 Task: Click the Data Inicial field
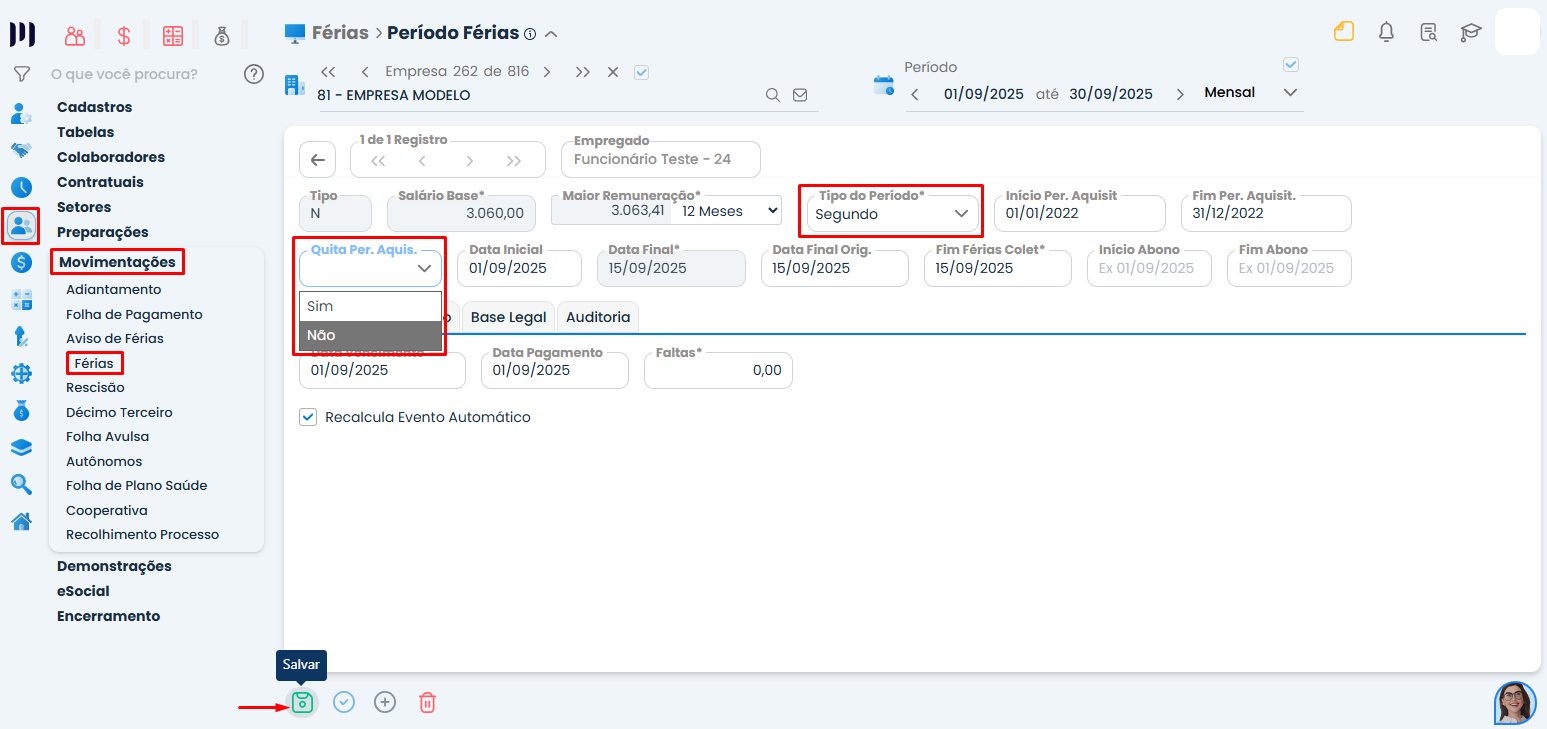pyautogui.click(x=519, y=268)
